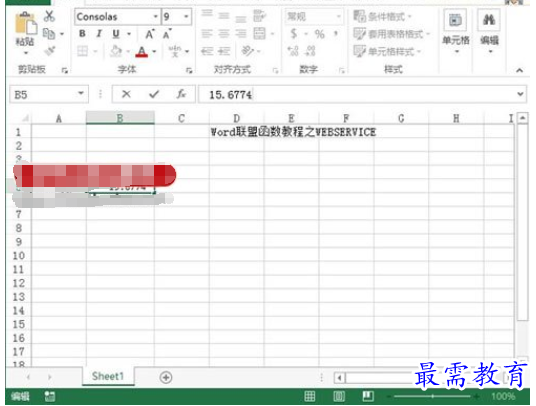This screenshot has width=536, height=406.
Task: Click the Decrease Indent icon
Action: click(x=207, y=51)
